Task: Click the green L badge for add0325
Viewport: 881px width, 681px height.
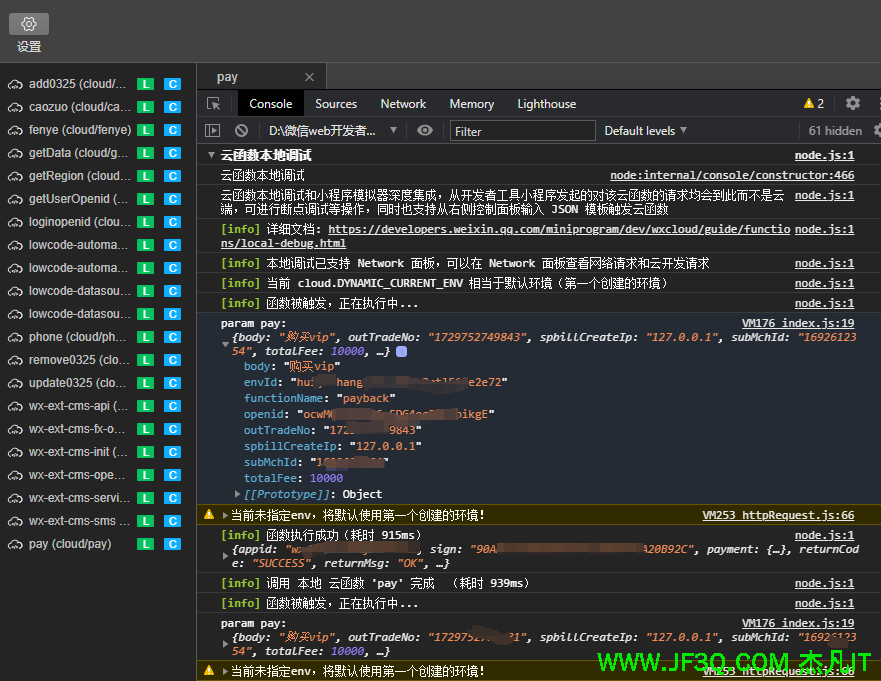Action: 145,84
